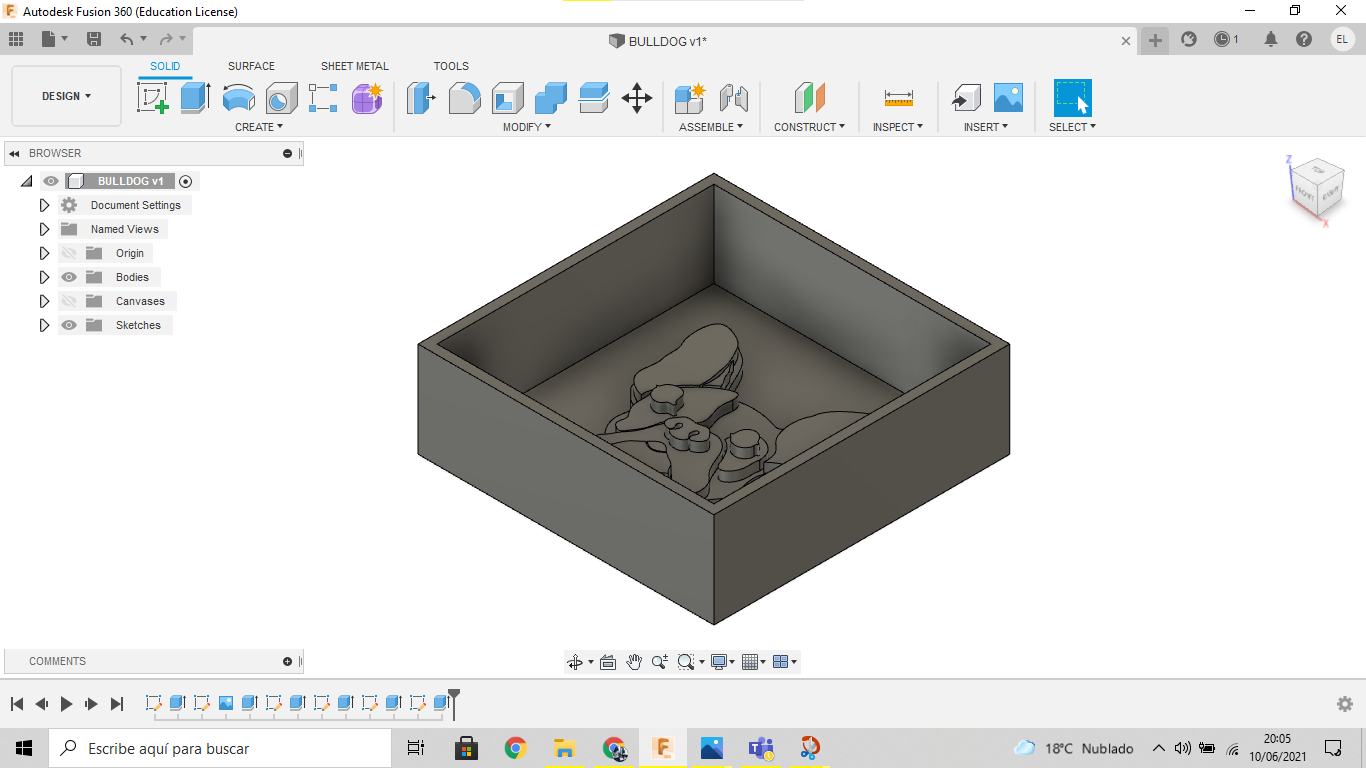
Task: Expand the CREATE menu
Action: 259,127
